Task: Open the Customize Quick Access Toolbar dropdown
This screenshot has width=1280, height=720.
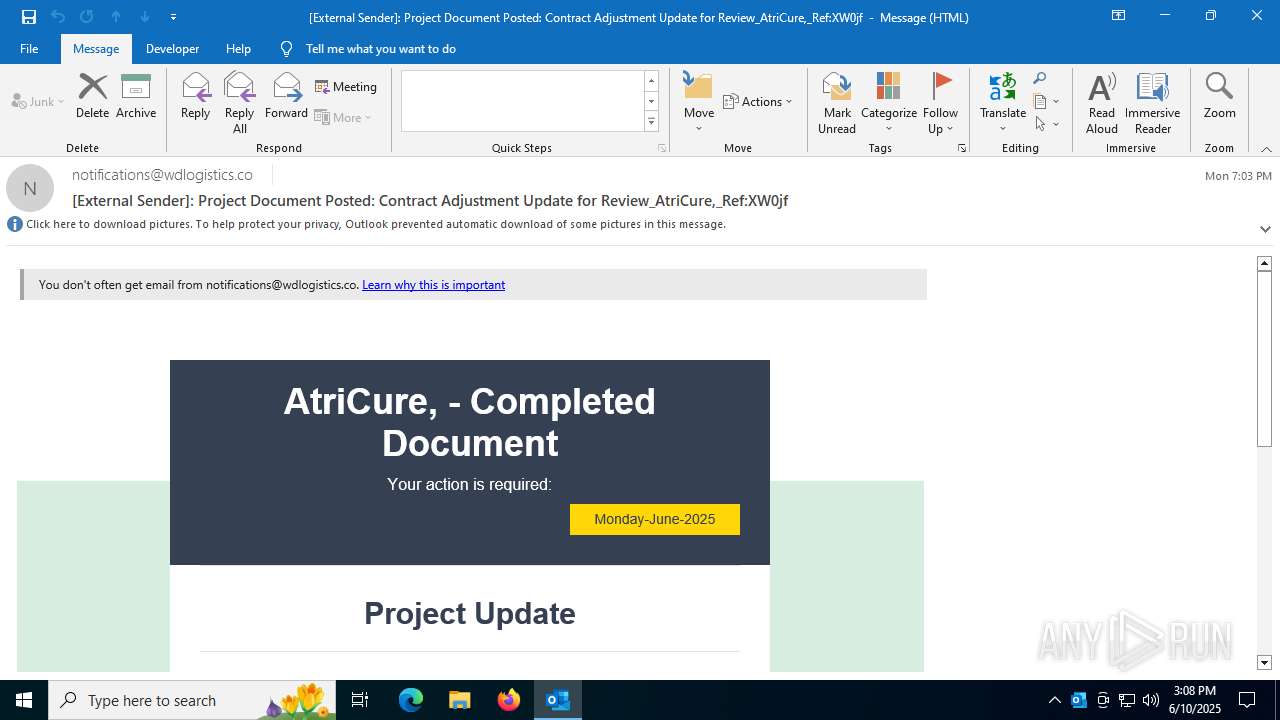Action: pos(174,17)
